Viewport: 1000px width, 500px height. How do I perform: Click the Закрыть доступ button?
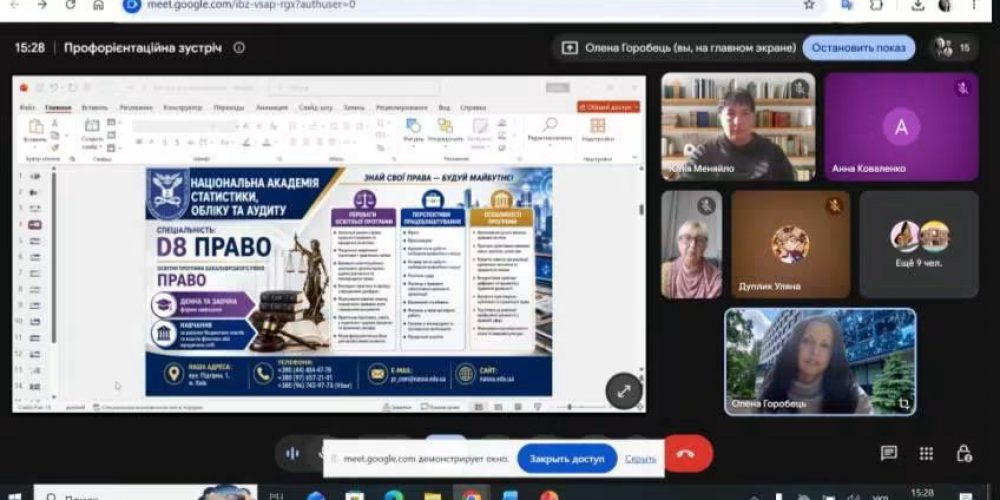[566, 459]
